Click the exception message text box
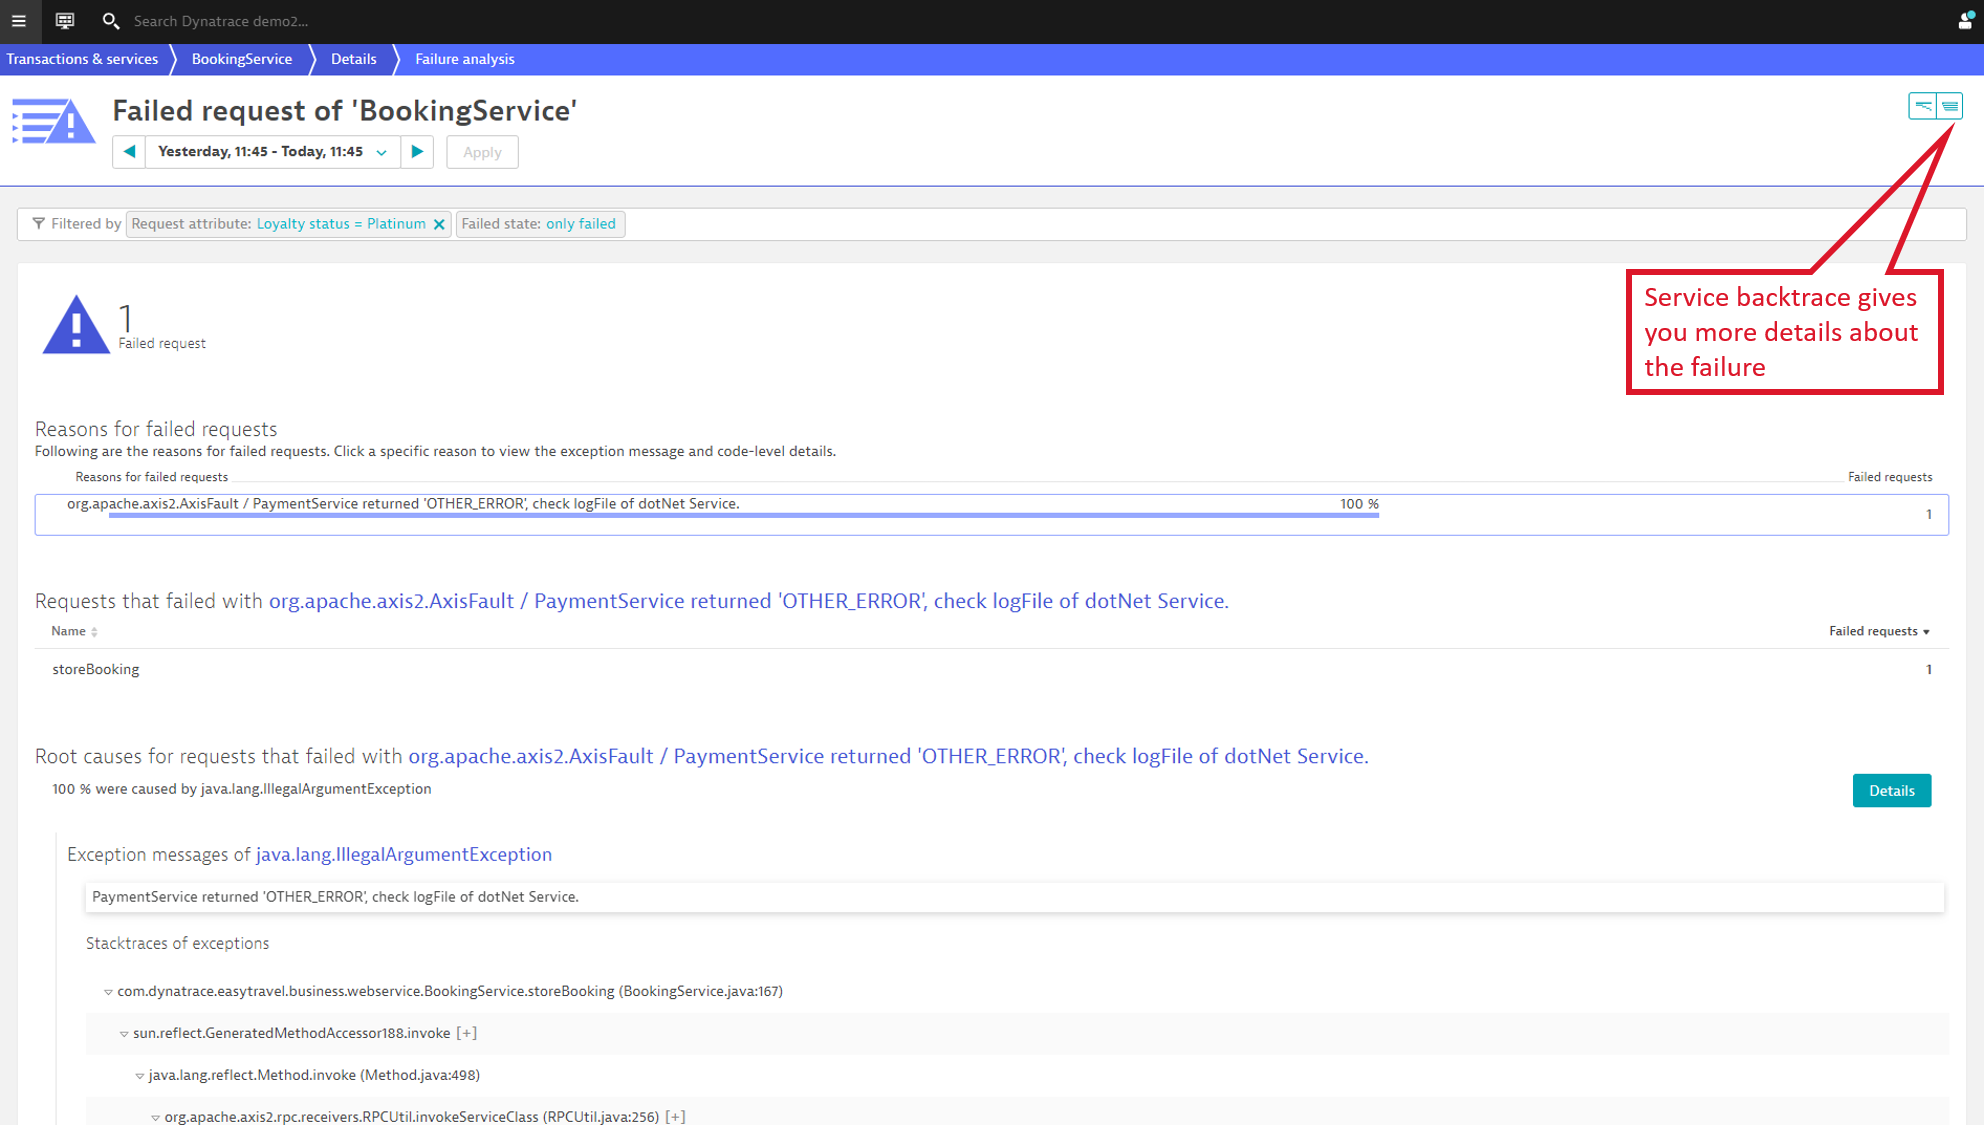 point(1014,897)
